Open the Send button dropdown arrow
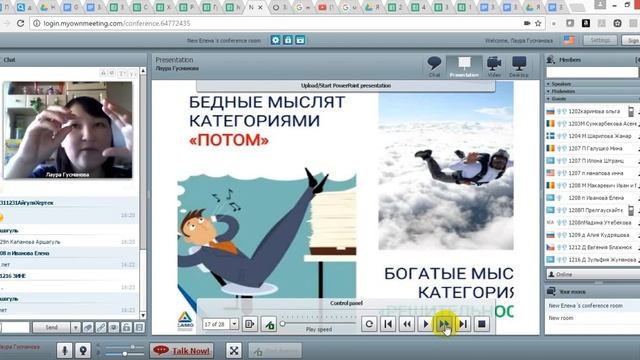 tap(76, 327)
